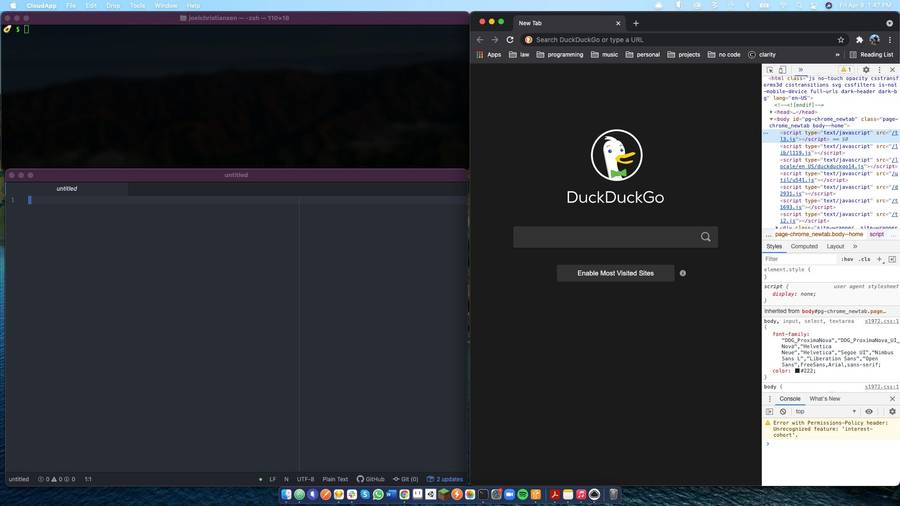Show more DevTools style tabs chevron

click(855, 246)
